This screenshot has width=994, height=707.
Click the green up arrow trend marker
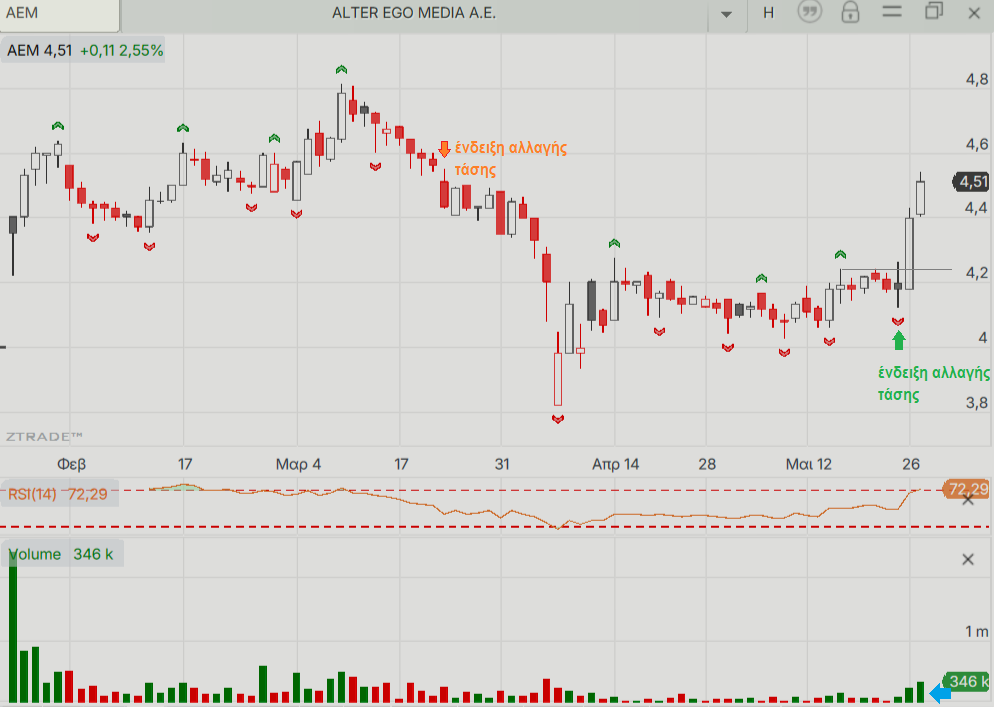(x=898, y=341)
